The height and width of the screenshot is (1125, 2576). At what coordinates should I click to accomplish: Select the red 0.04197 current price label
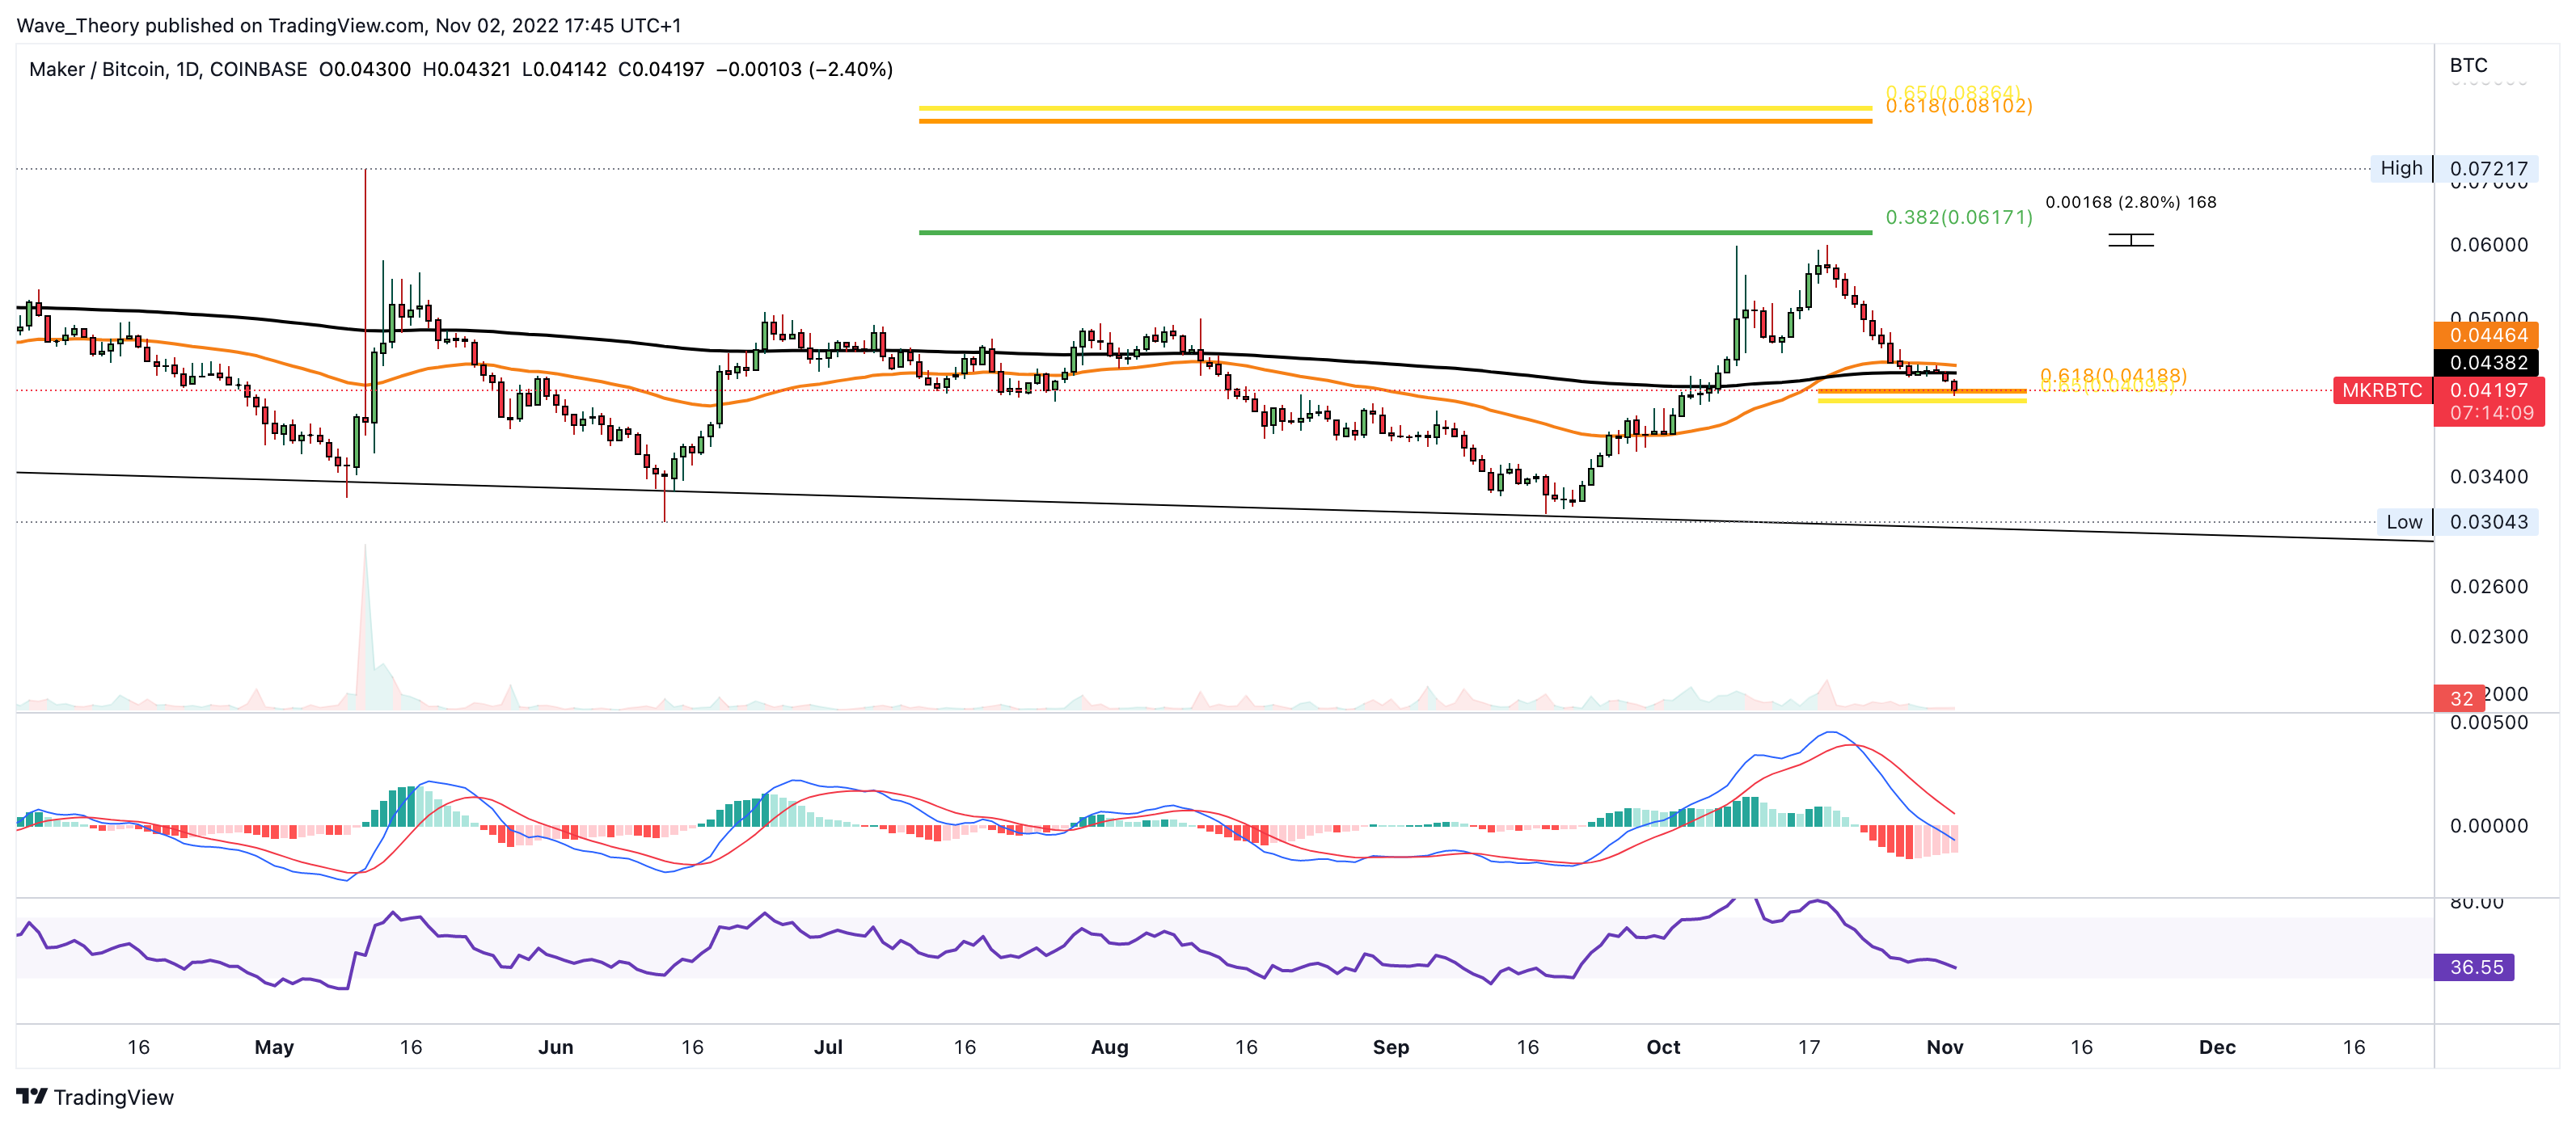[x=2488, y=390]
